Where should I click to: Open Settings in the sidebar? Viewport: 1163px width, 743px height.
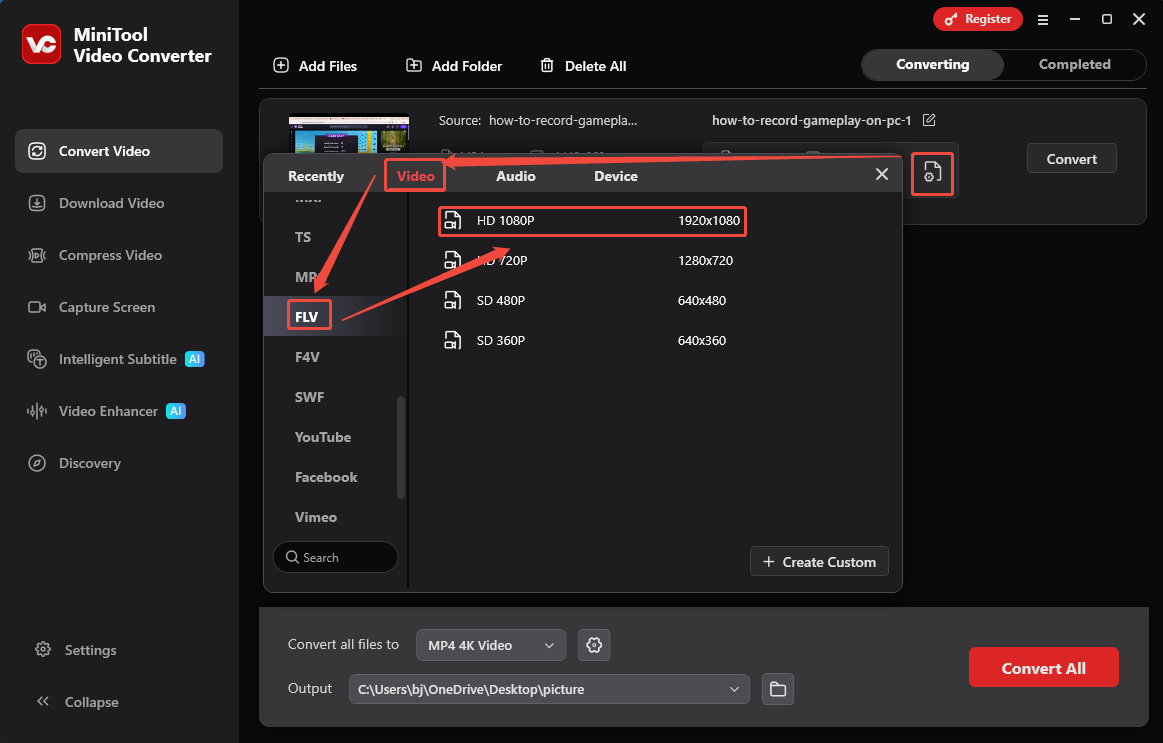76,650
